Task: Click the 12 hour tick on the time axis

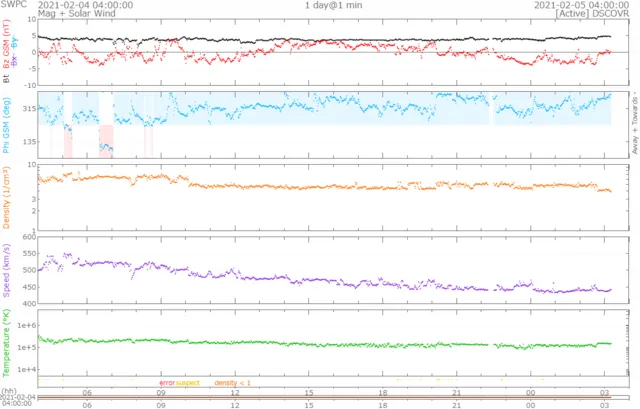Action: [235, 394]
